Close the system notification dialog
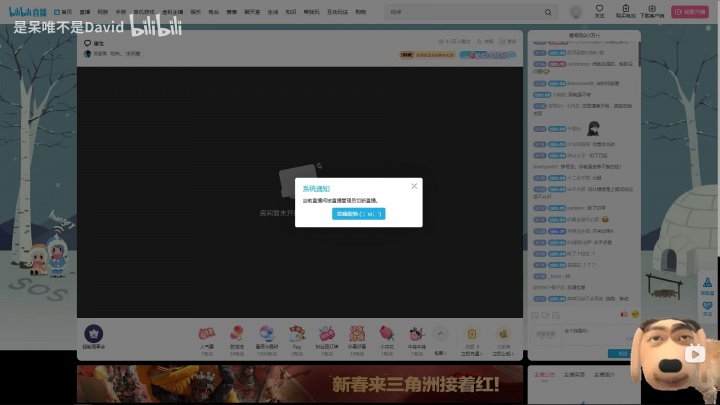Screen dimensions: 720x405 [414, 185]
